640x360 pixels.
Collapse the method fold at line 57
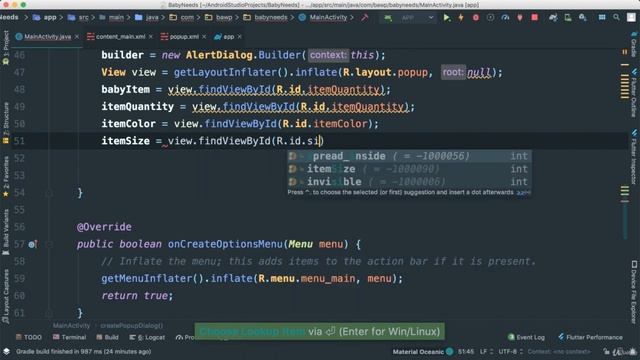[49, 244]
